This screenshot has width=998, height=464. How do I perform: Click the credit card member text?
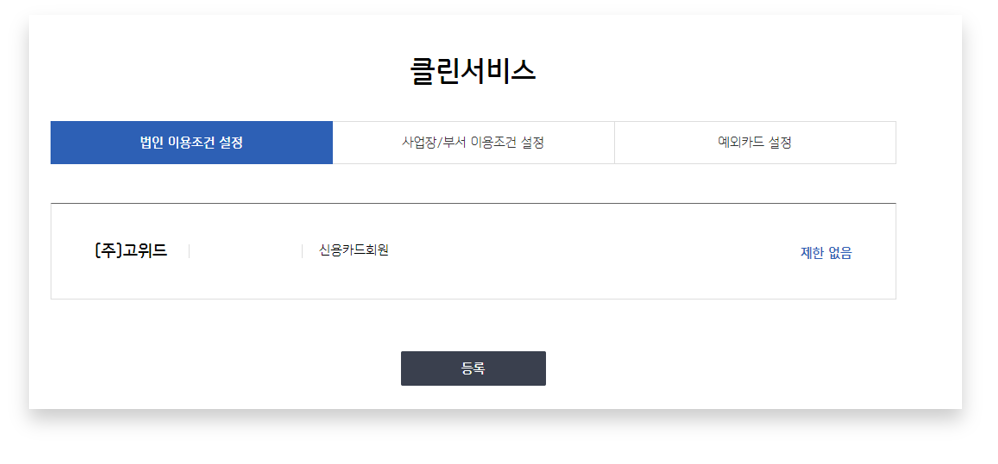[x=353, y=250]
